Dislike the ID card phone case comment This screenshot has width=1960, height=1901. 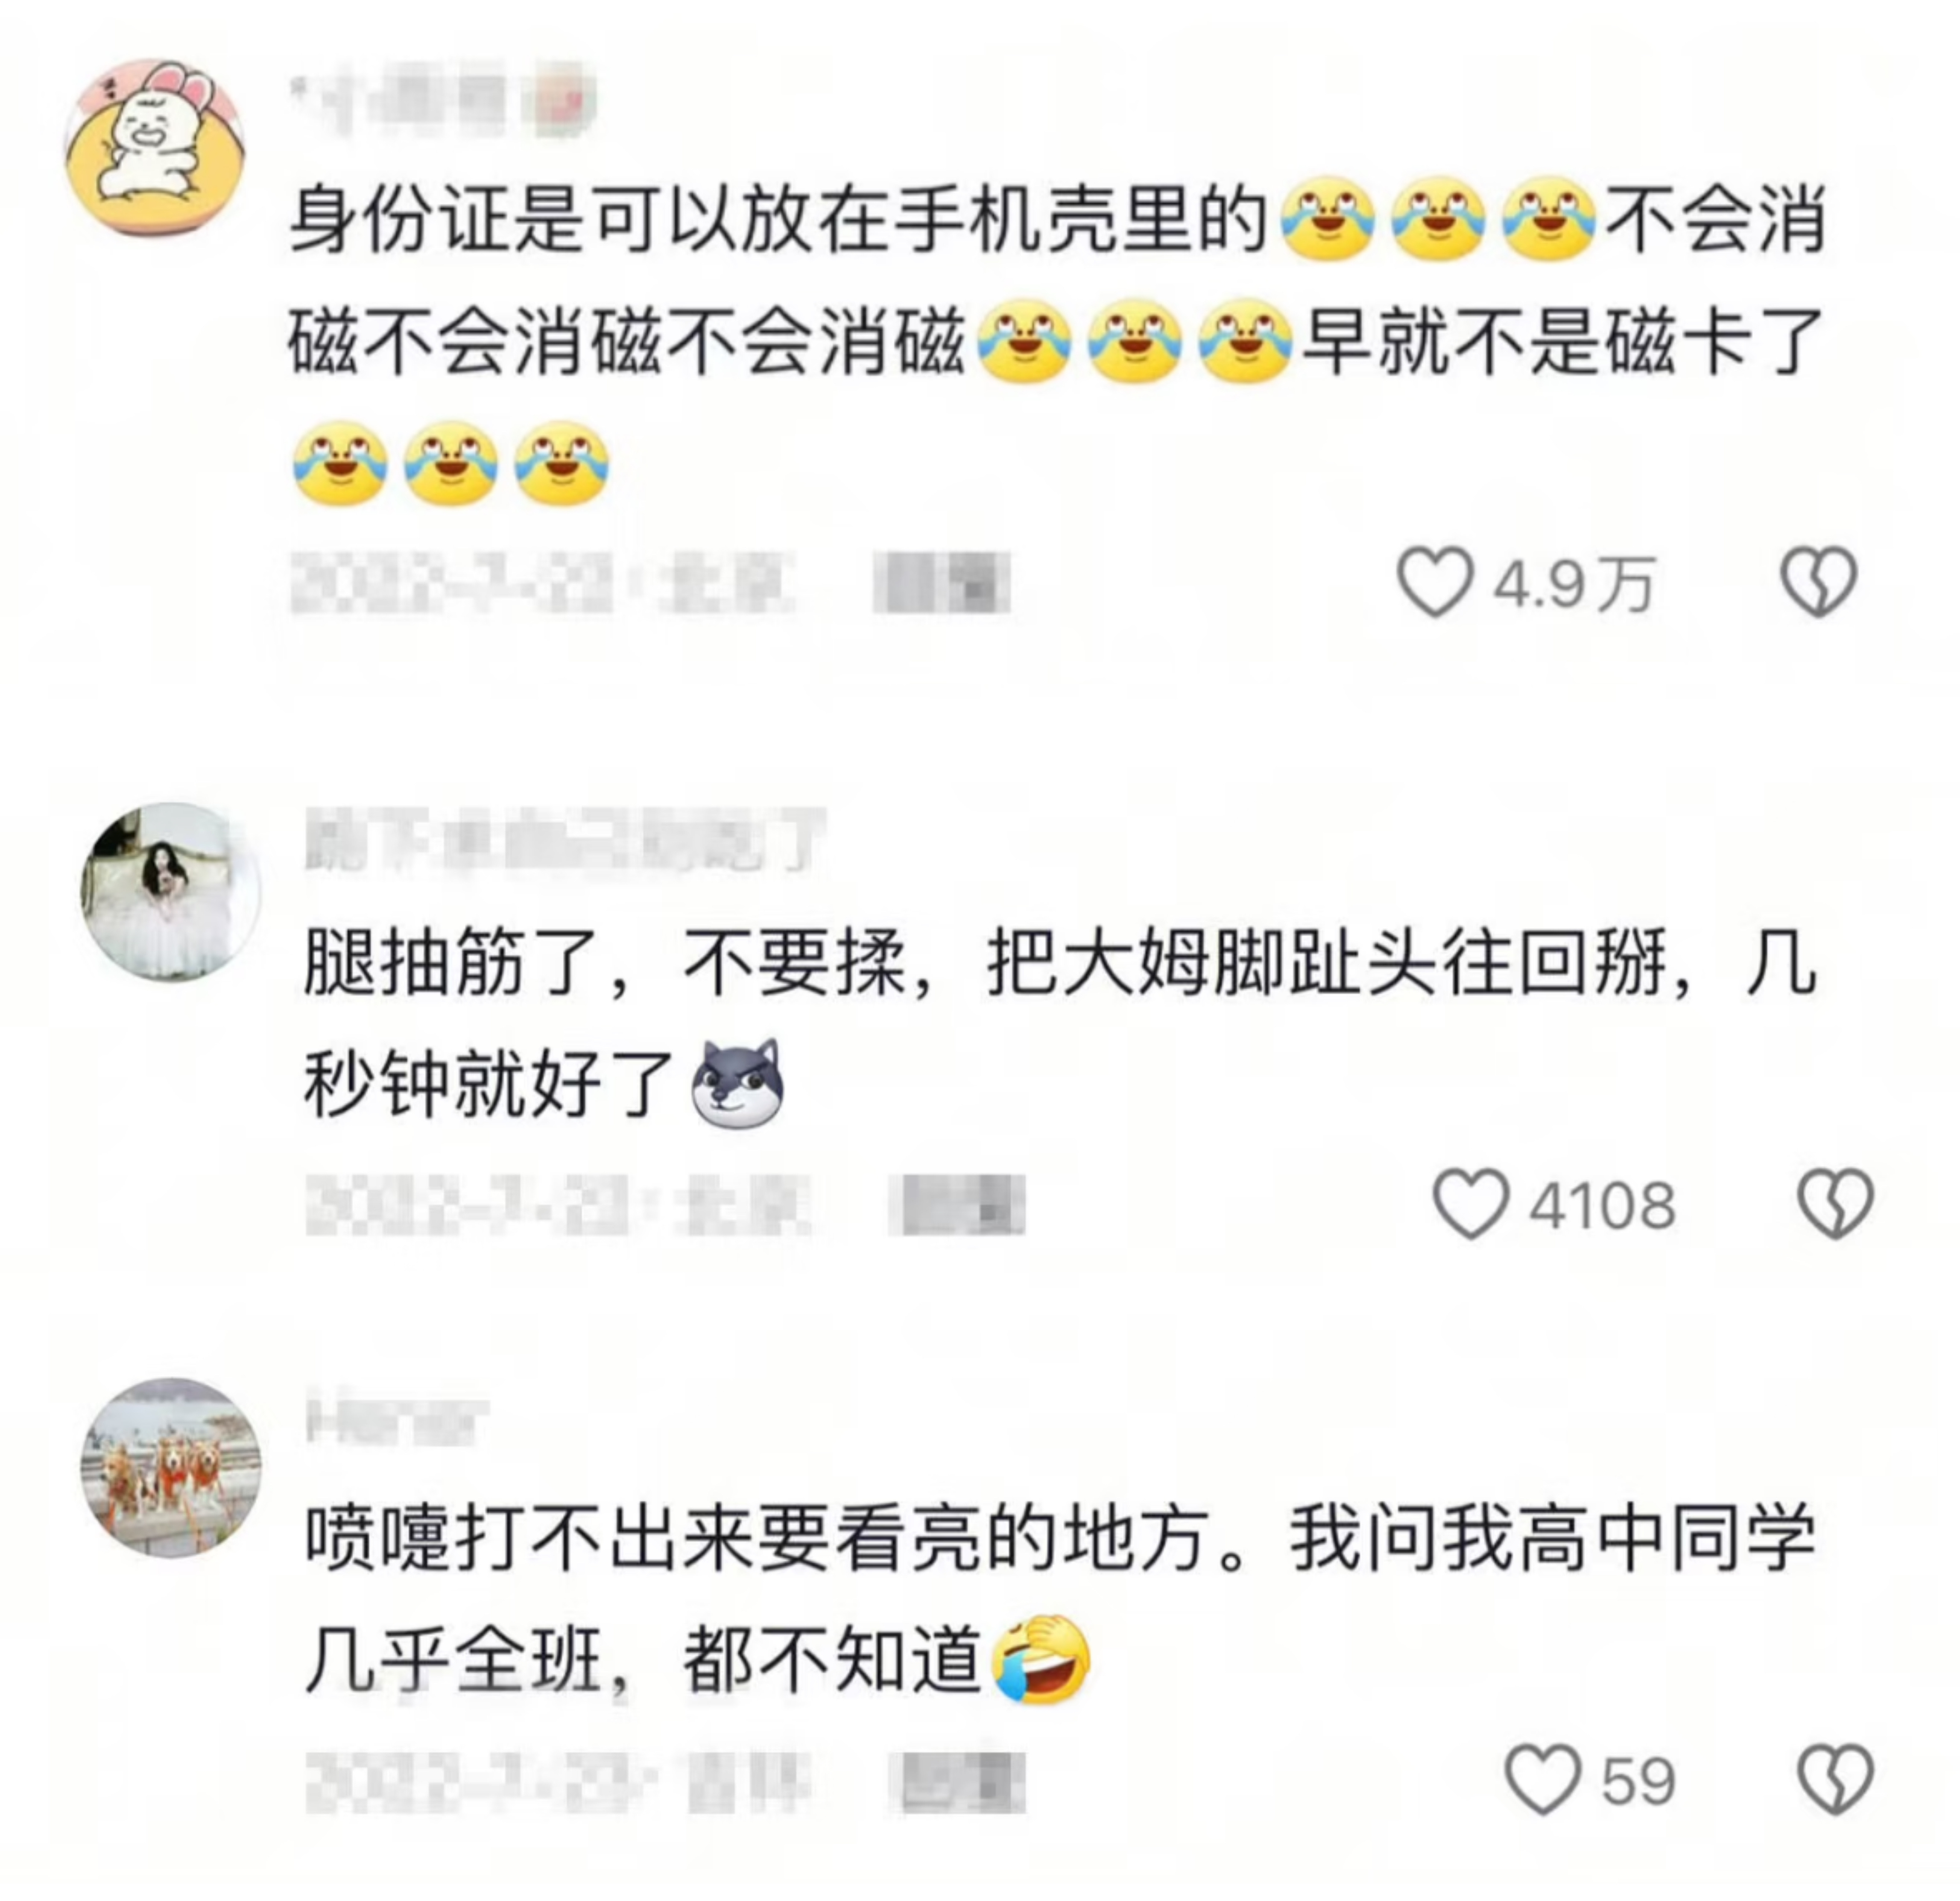(x=1819, y=582)
